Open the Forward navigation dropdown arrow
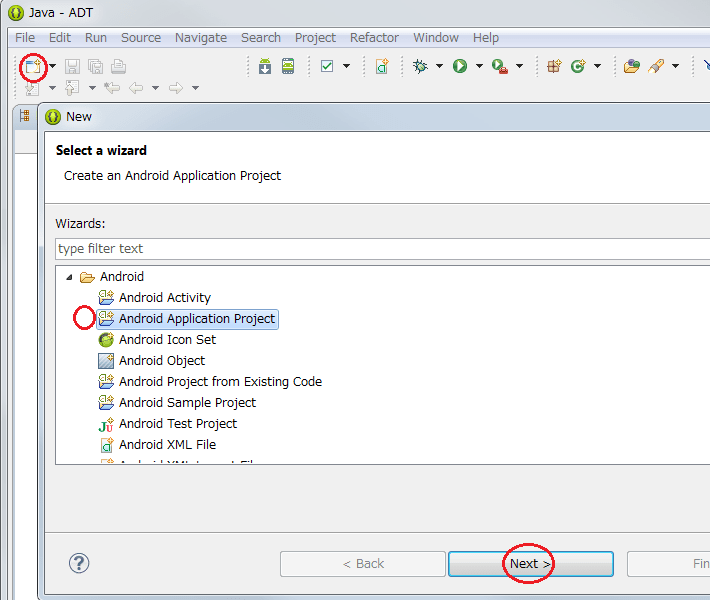The image size is (710, 600). coord(195,88)
